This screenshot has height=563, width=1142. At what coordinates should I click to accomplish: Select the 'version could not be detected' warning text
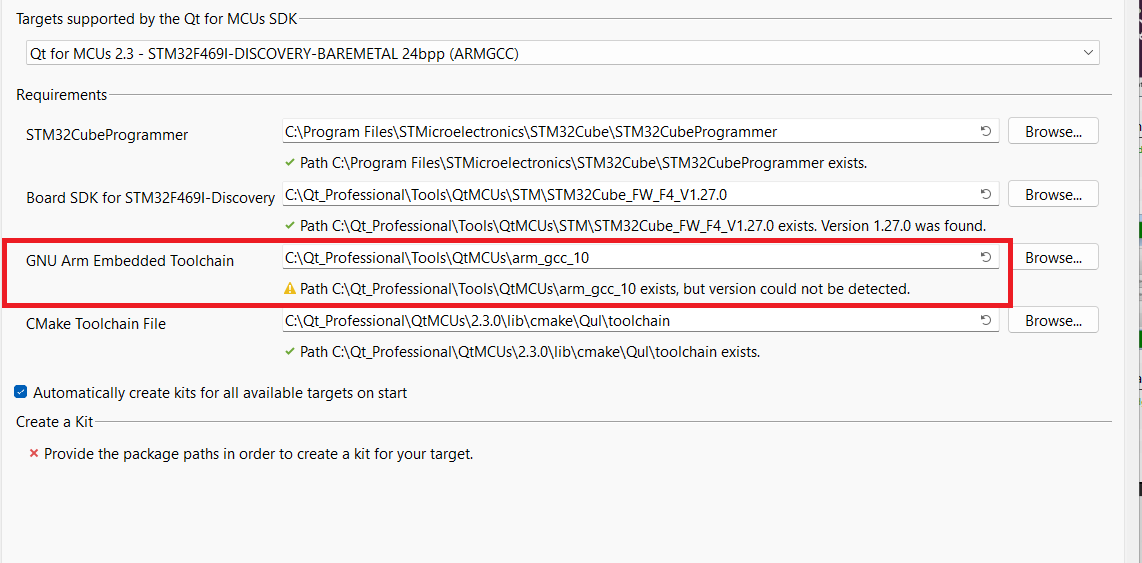click(x=605, y=288)
